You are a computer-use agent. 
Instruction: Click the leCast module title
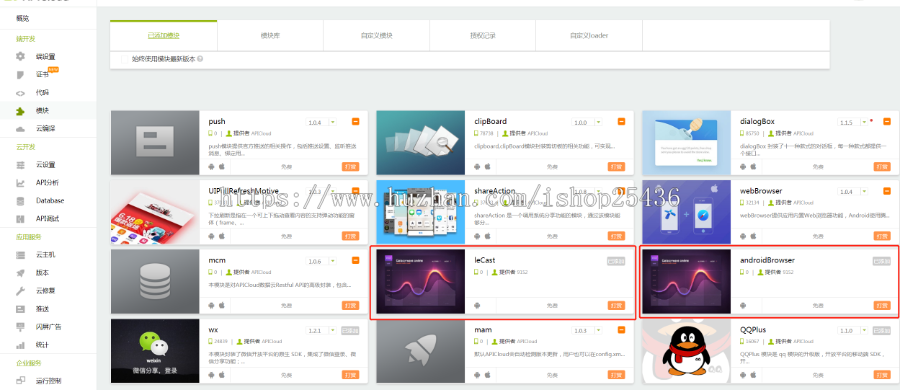click(485, 260)
